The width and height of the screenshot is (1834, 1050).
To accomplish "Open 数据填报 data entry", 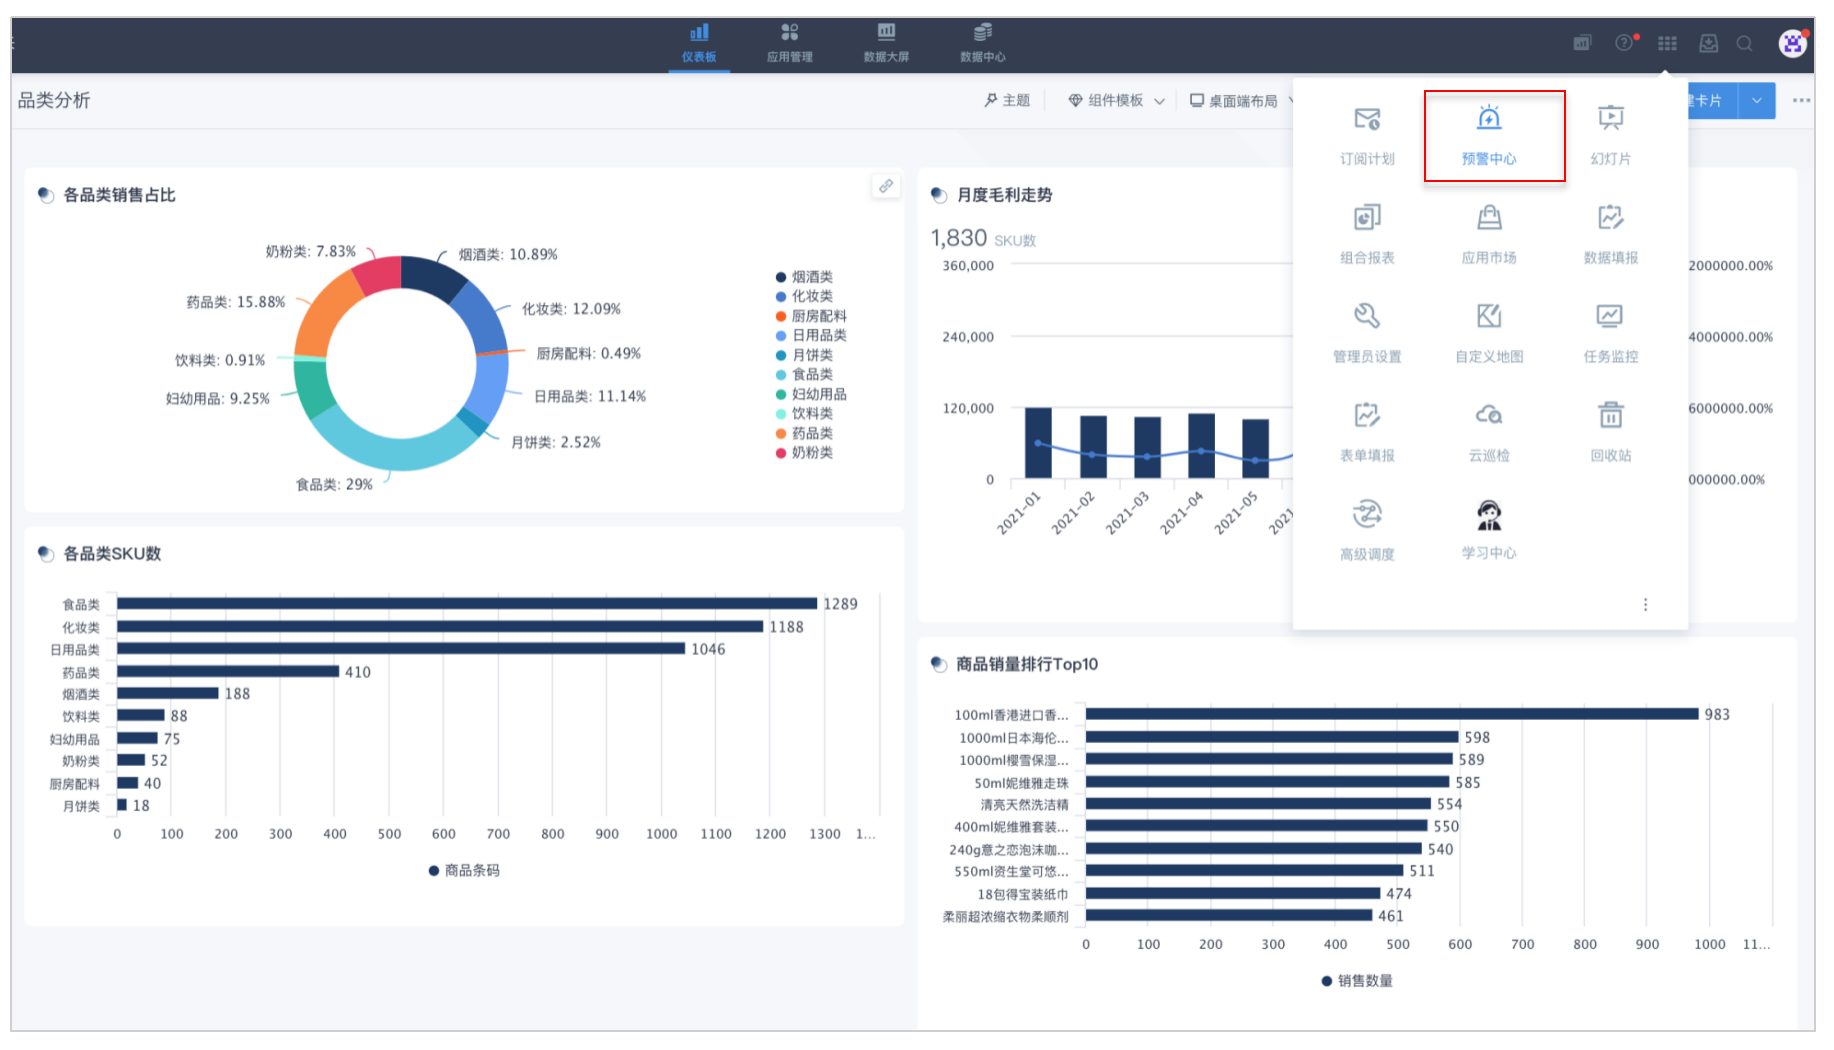I will pos(1610,234).
